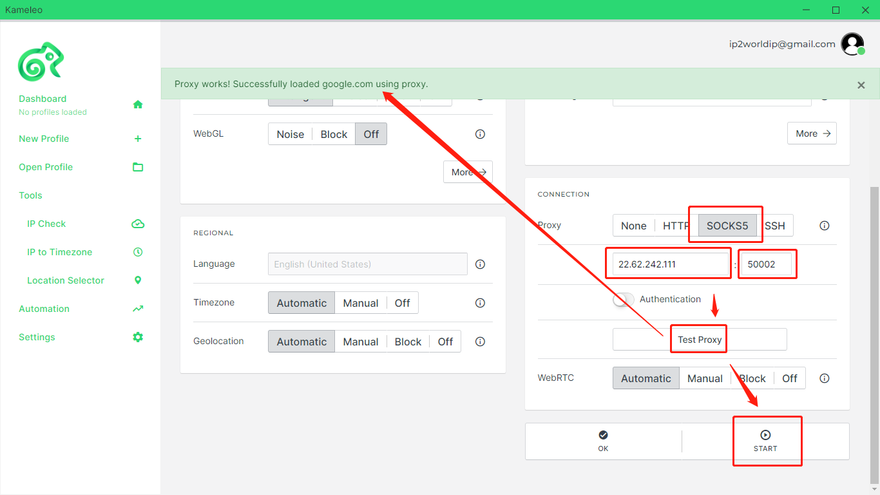Click the START button
Screen dimensions: 880x495
pyautogui.click(x=765, y=441)
